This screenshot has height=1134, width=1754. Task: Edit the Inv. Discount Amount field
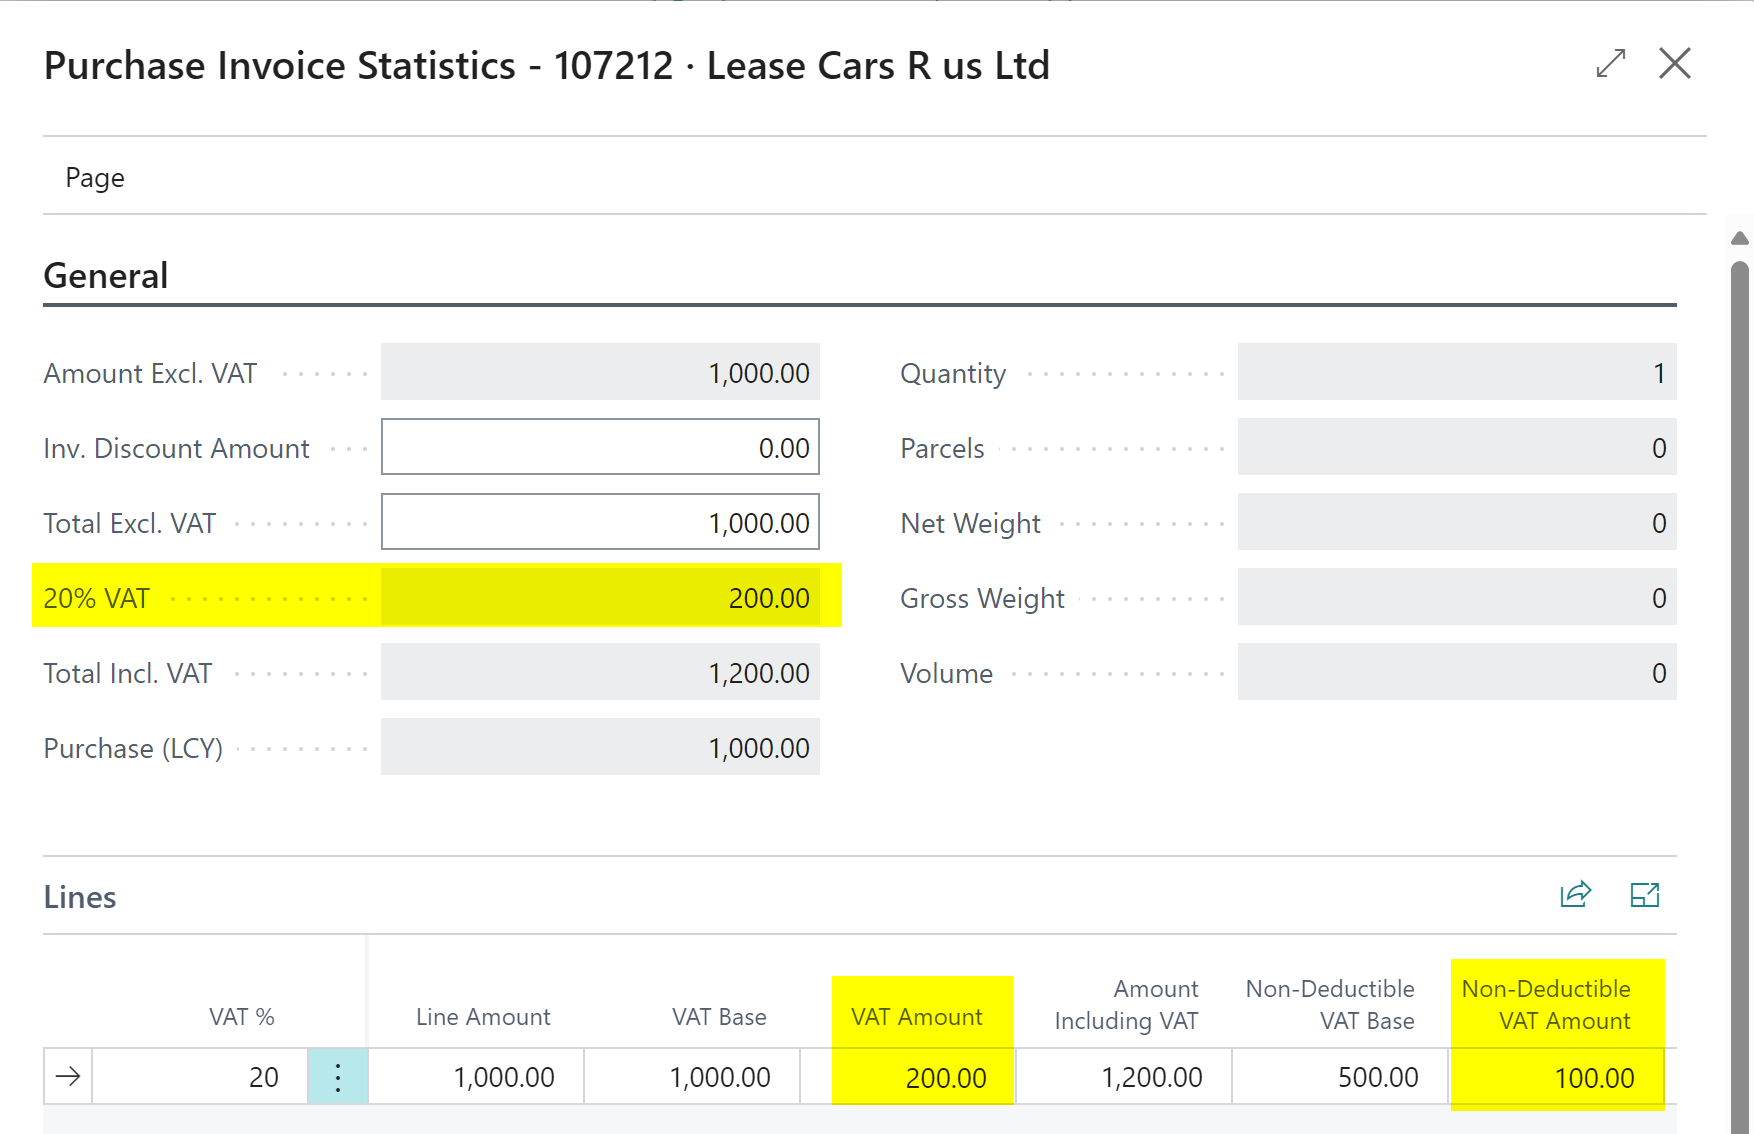pos(600,448)
